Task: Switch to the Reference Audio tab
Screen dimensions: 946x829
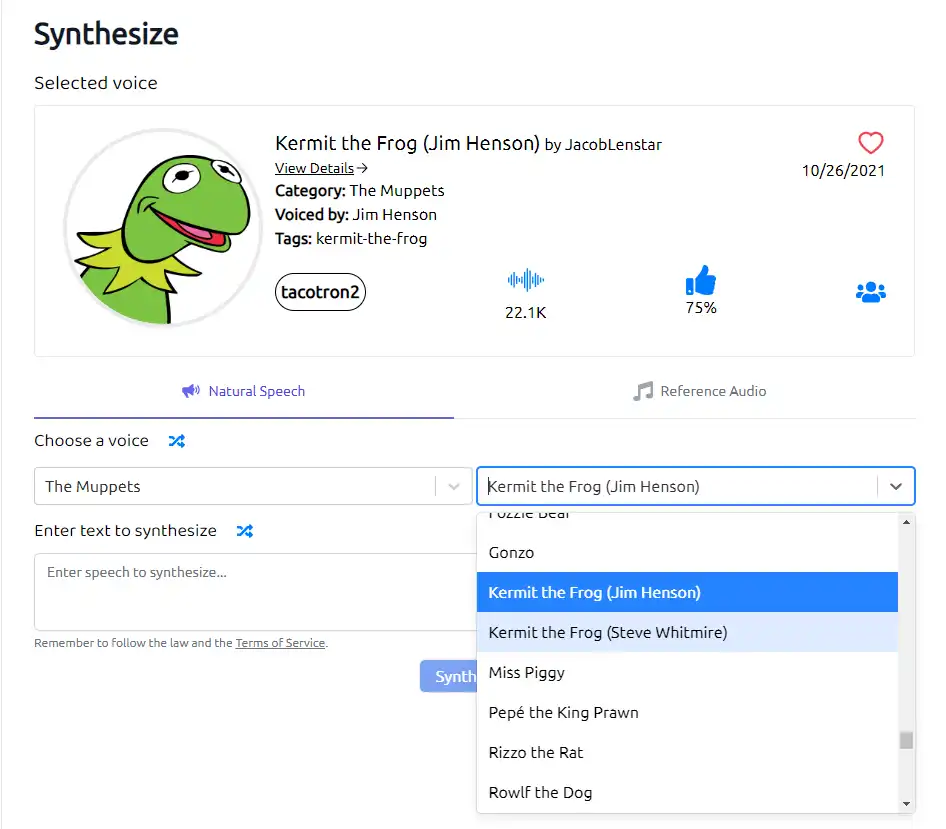Action: (x=700, y=392)
